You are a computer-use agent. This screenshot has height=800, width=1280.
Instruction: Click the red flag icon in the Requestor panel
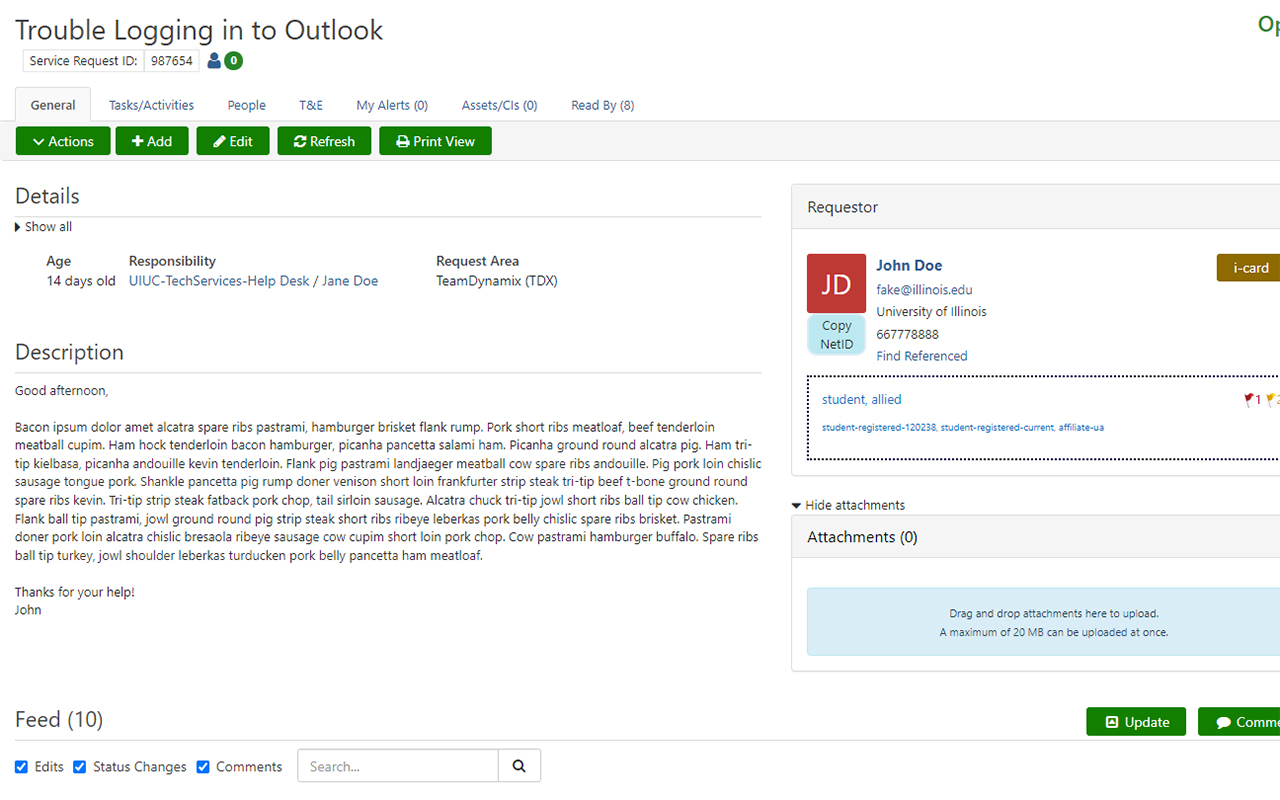point(1249,400)
